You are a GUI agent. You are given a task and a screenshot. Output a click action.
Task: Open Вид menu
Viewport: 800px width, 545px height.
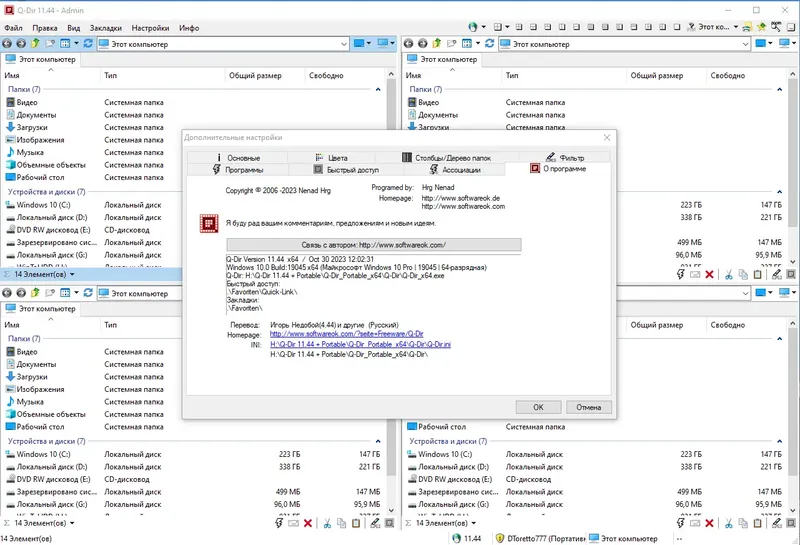tap(73, 28)
